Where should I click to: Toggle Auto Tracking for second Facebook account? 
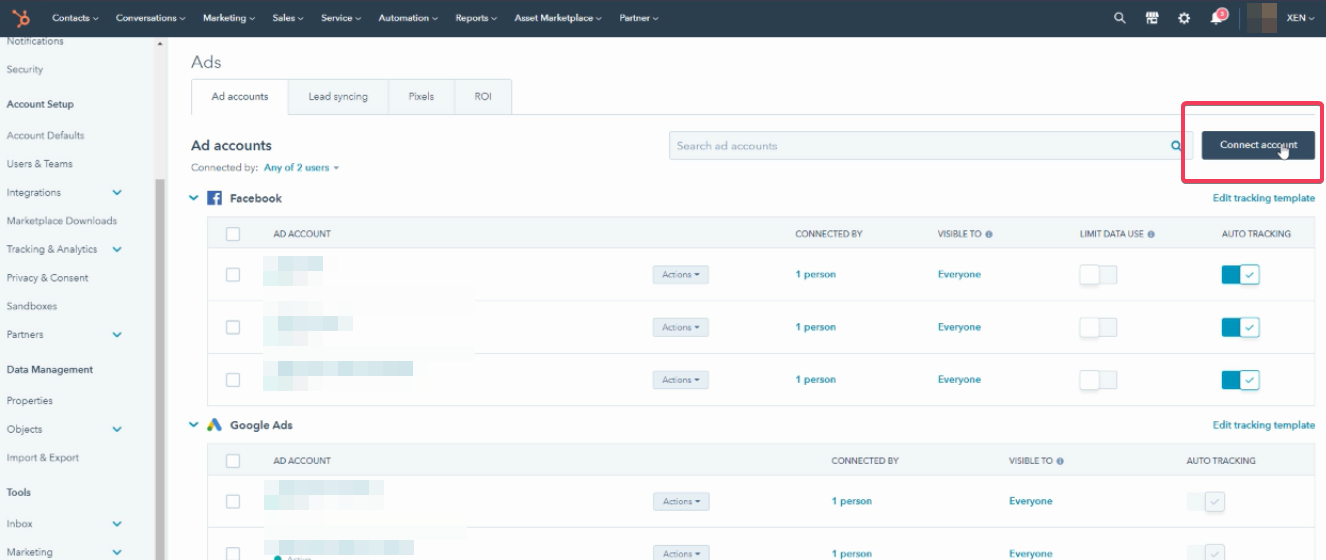click(x=1240, y=327)
